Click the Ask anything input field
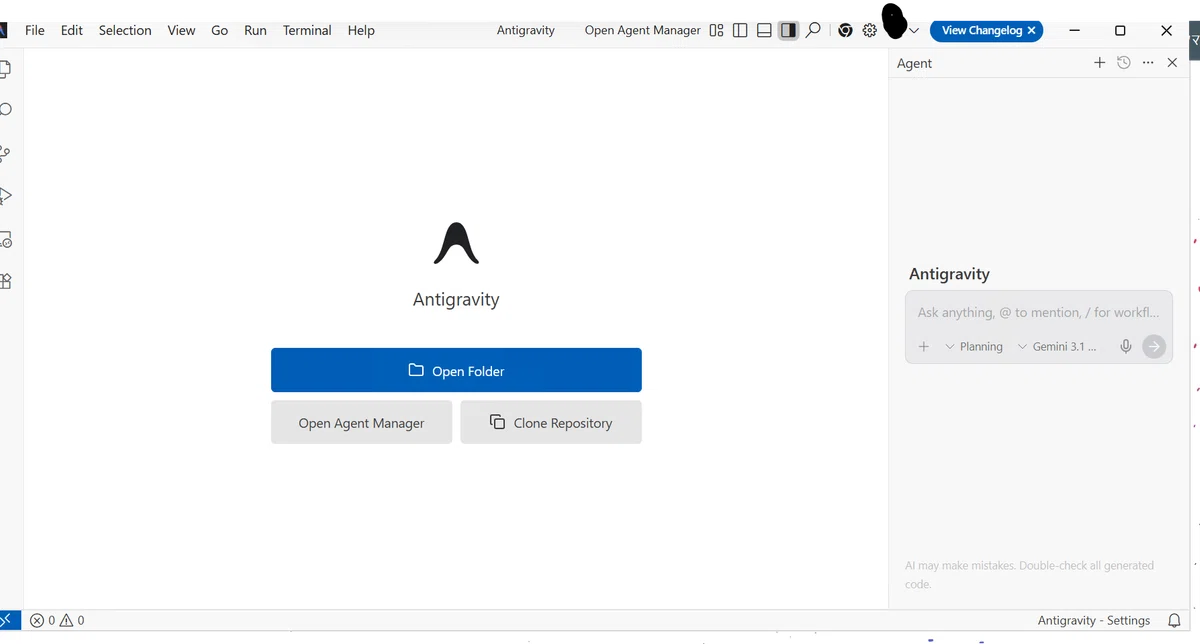The width and height of the screenshot is (1200, 644). (x=1038, y=312)
